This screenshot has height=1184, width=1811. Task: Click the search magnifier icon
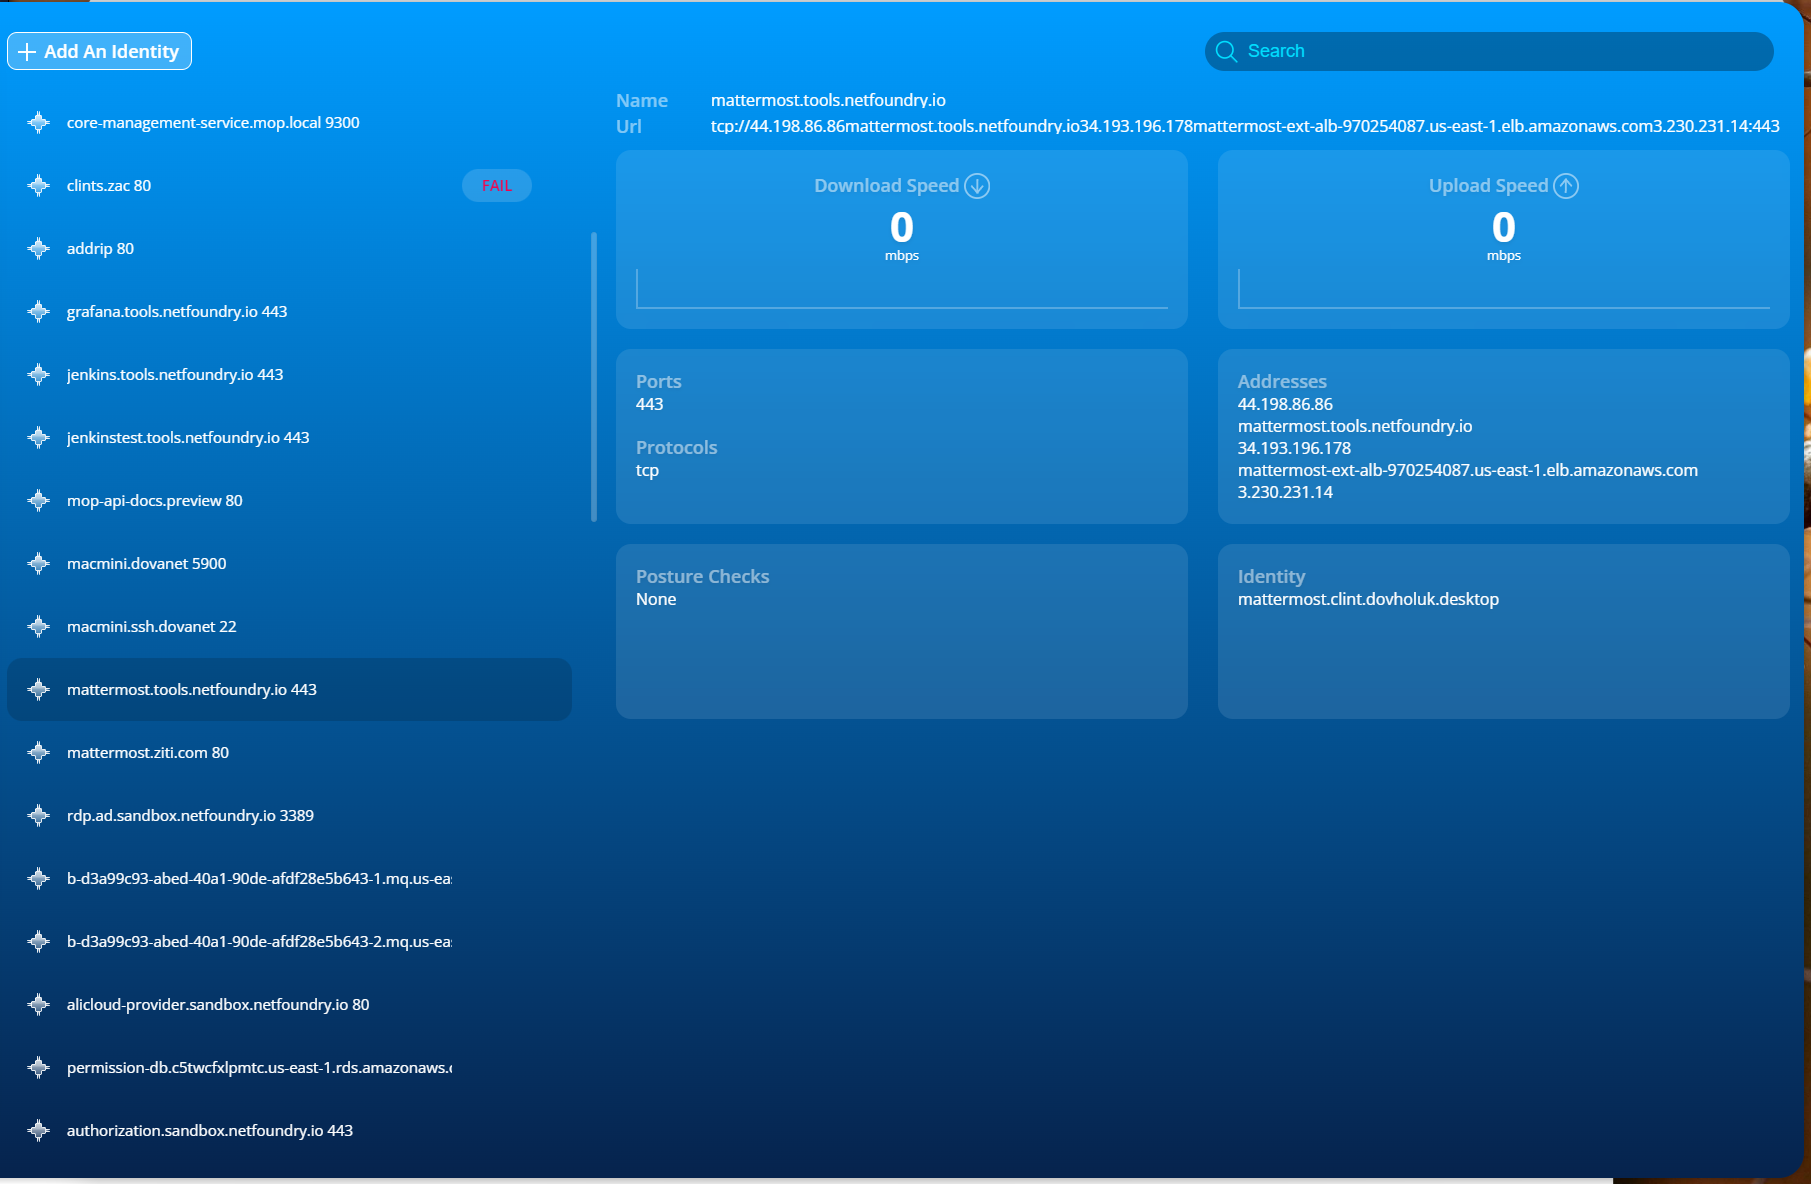(x=1227, y=51)
